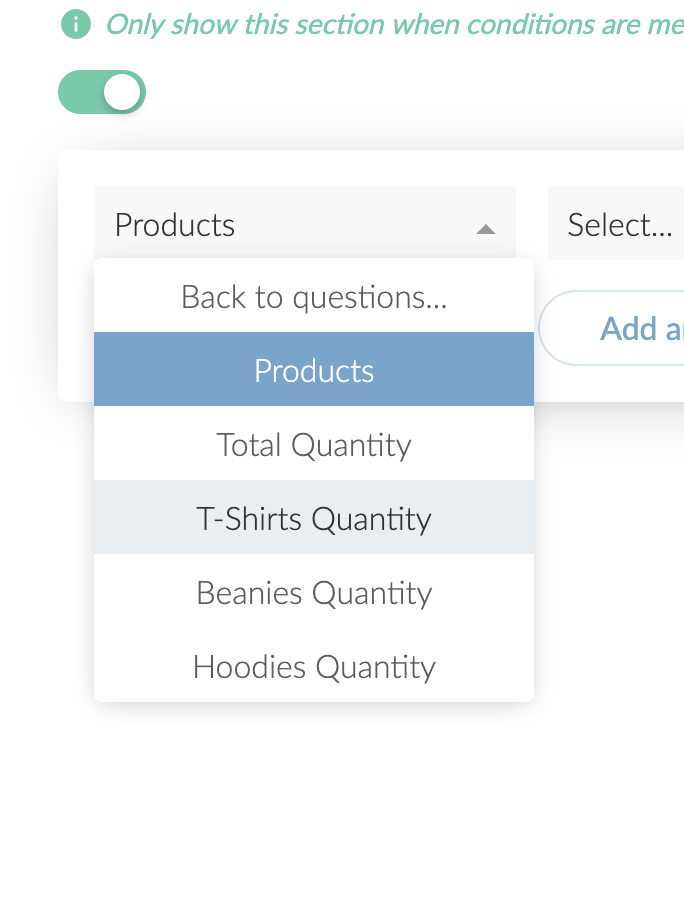The height and width of the screenshot is (924, 684).
Task: Disable the conditional section toggle
Action: 102,91
